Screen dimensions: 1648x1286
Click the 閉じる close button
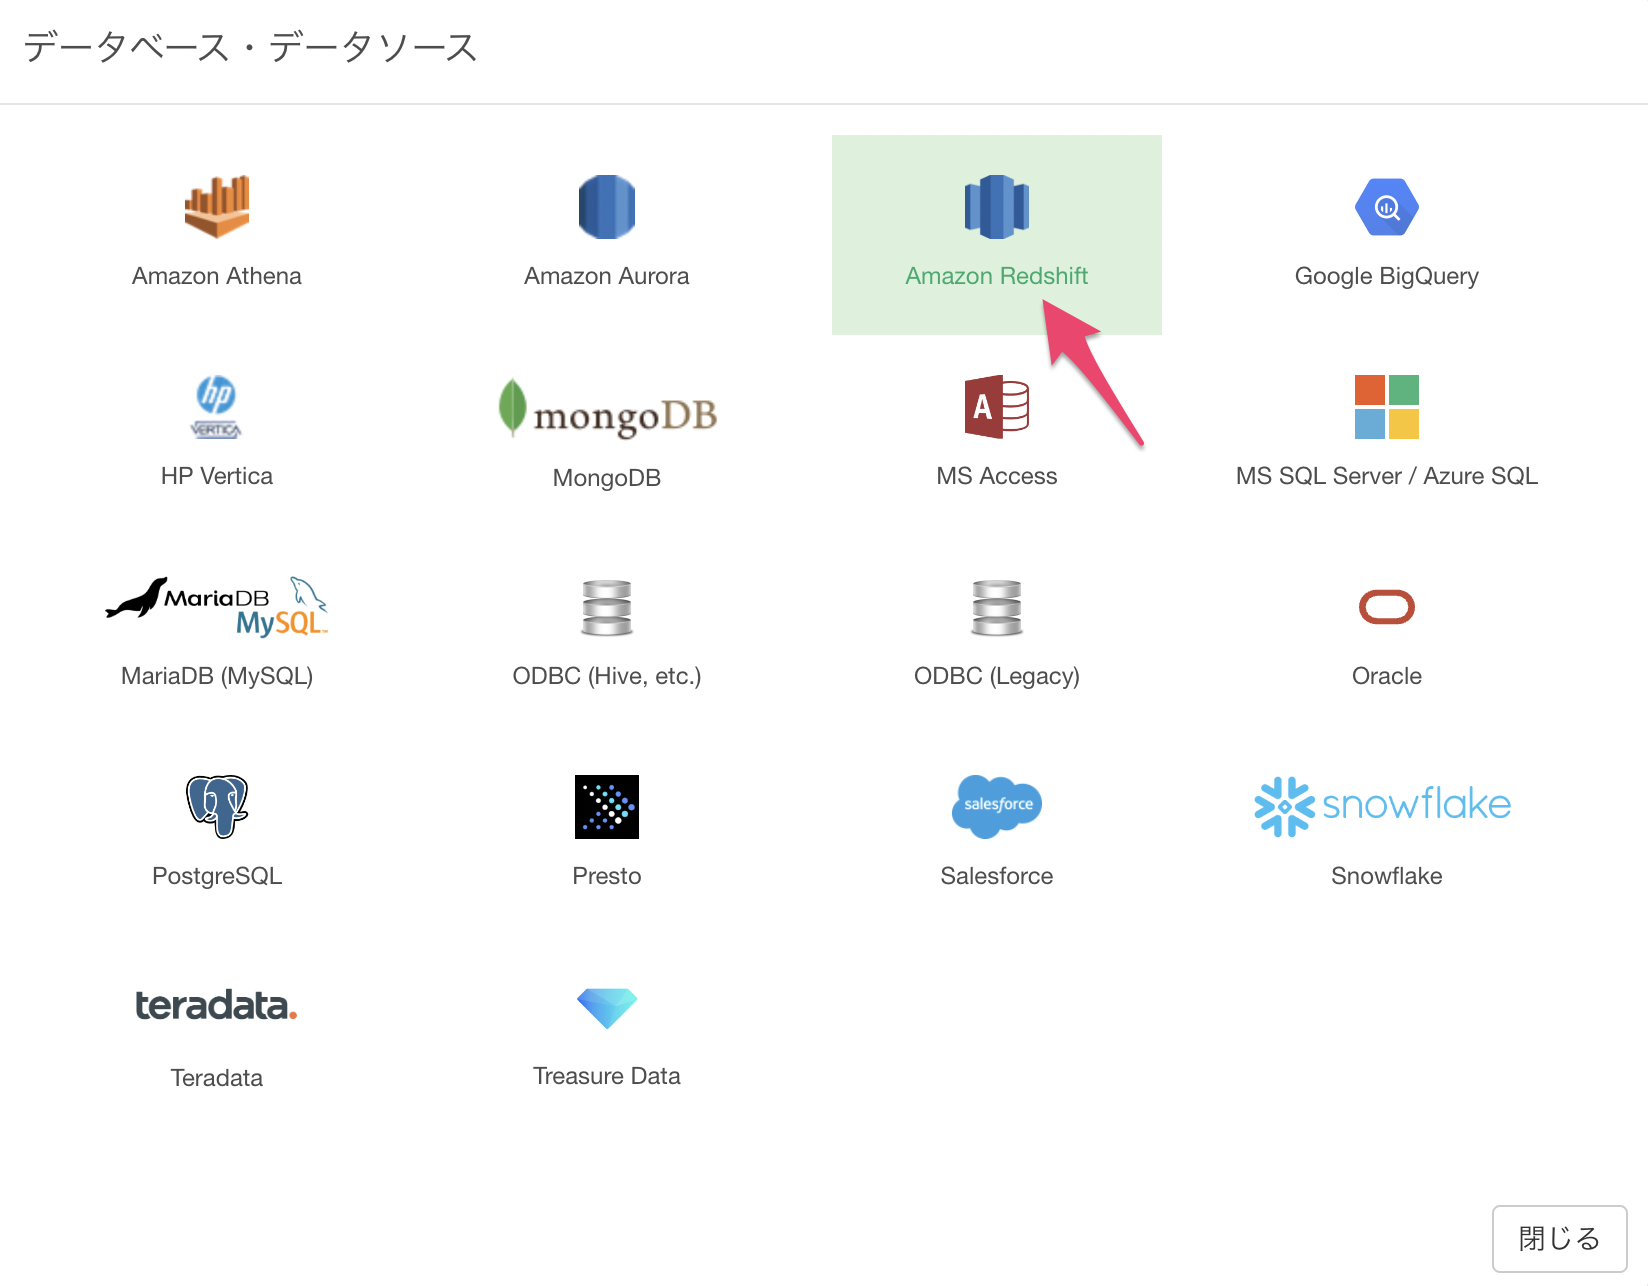1560,1239
